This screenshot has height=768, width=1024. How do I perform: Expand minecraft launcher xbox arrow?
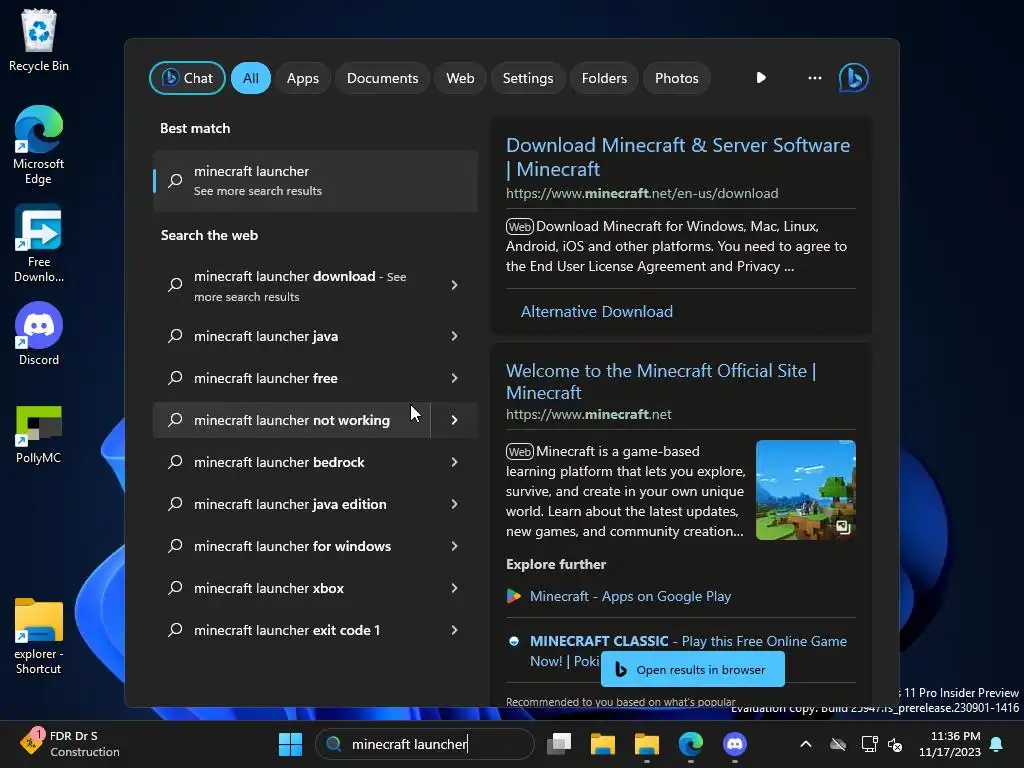(x=455, y=588)
